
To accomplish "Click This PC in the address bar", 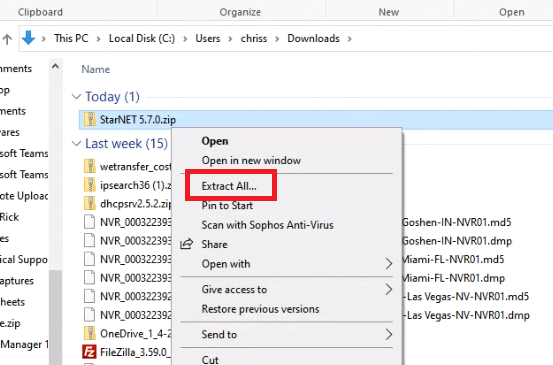I will point(71,38).
